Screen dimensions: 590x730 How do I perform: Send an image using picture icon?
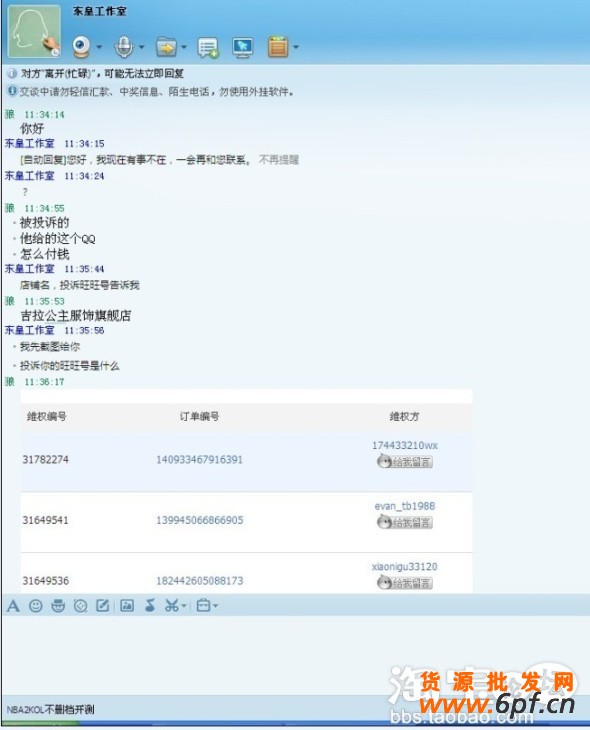click(127, 605)
